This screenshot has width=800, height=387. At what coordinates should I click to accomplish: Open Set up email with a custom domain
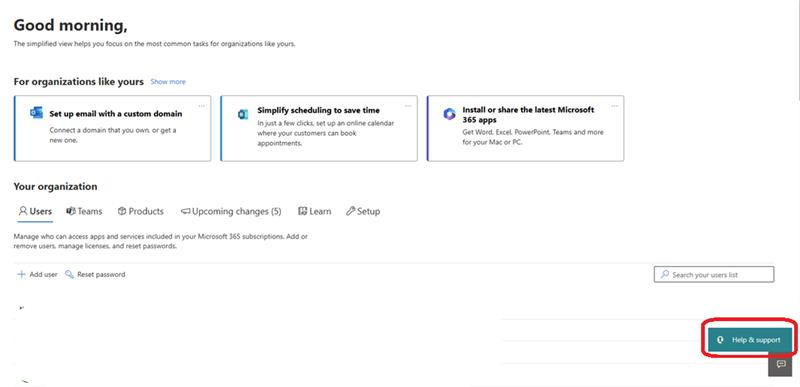click(112, 128)
